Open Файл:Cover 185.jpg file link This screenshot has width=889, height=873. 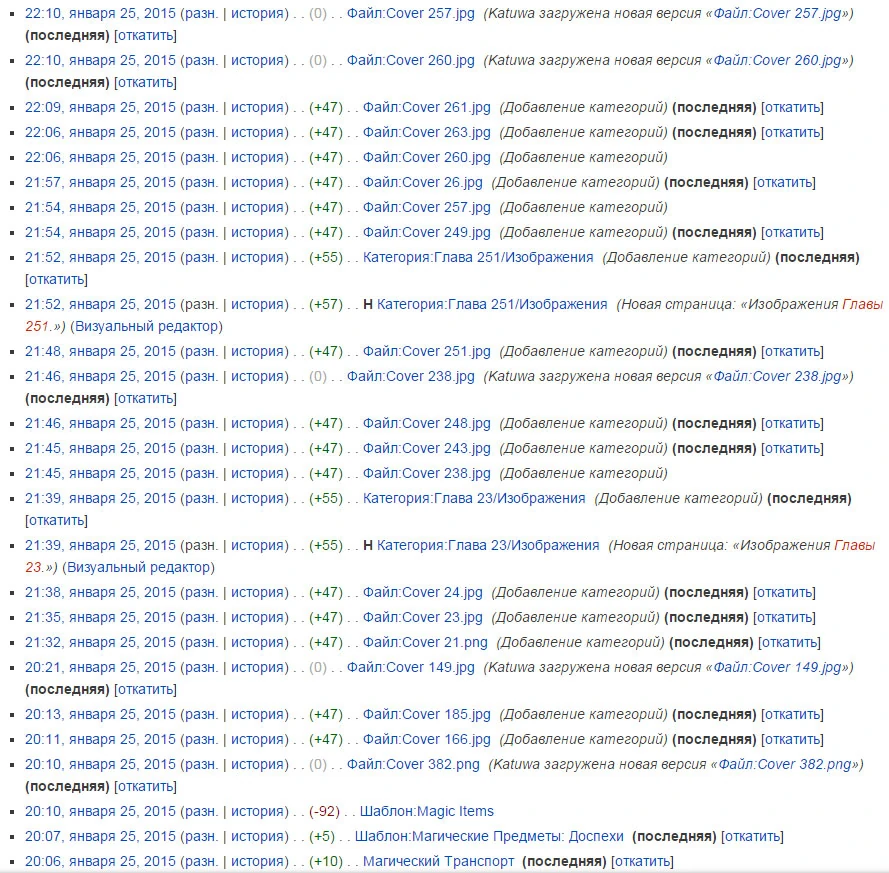coord(426,714)
